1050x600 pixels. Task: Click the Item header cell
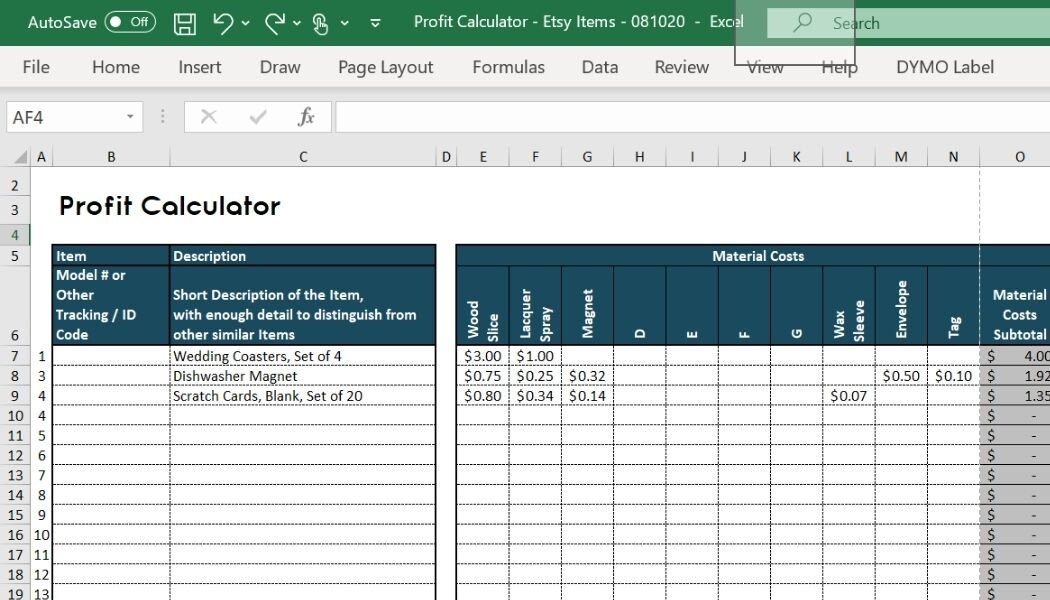110,256
